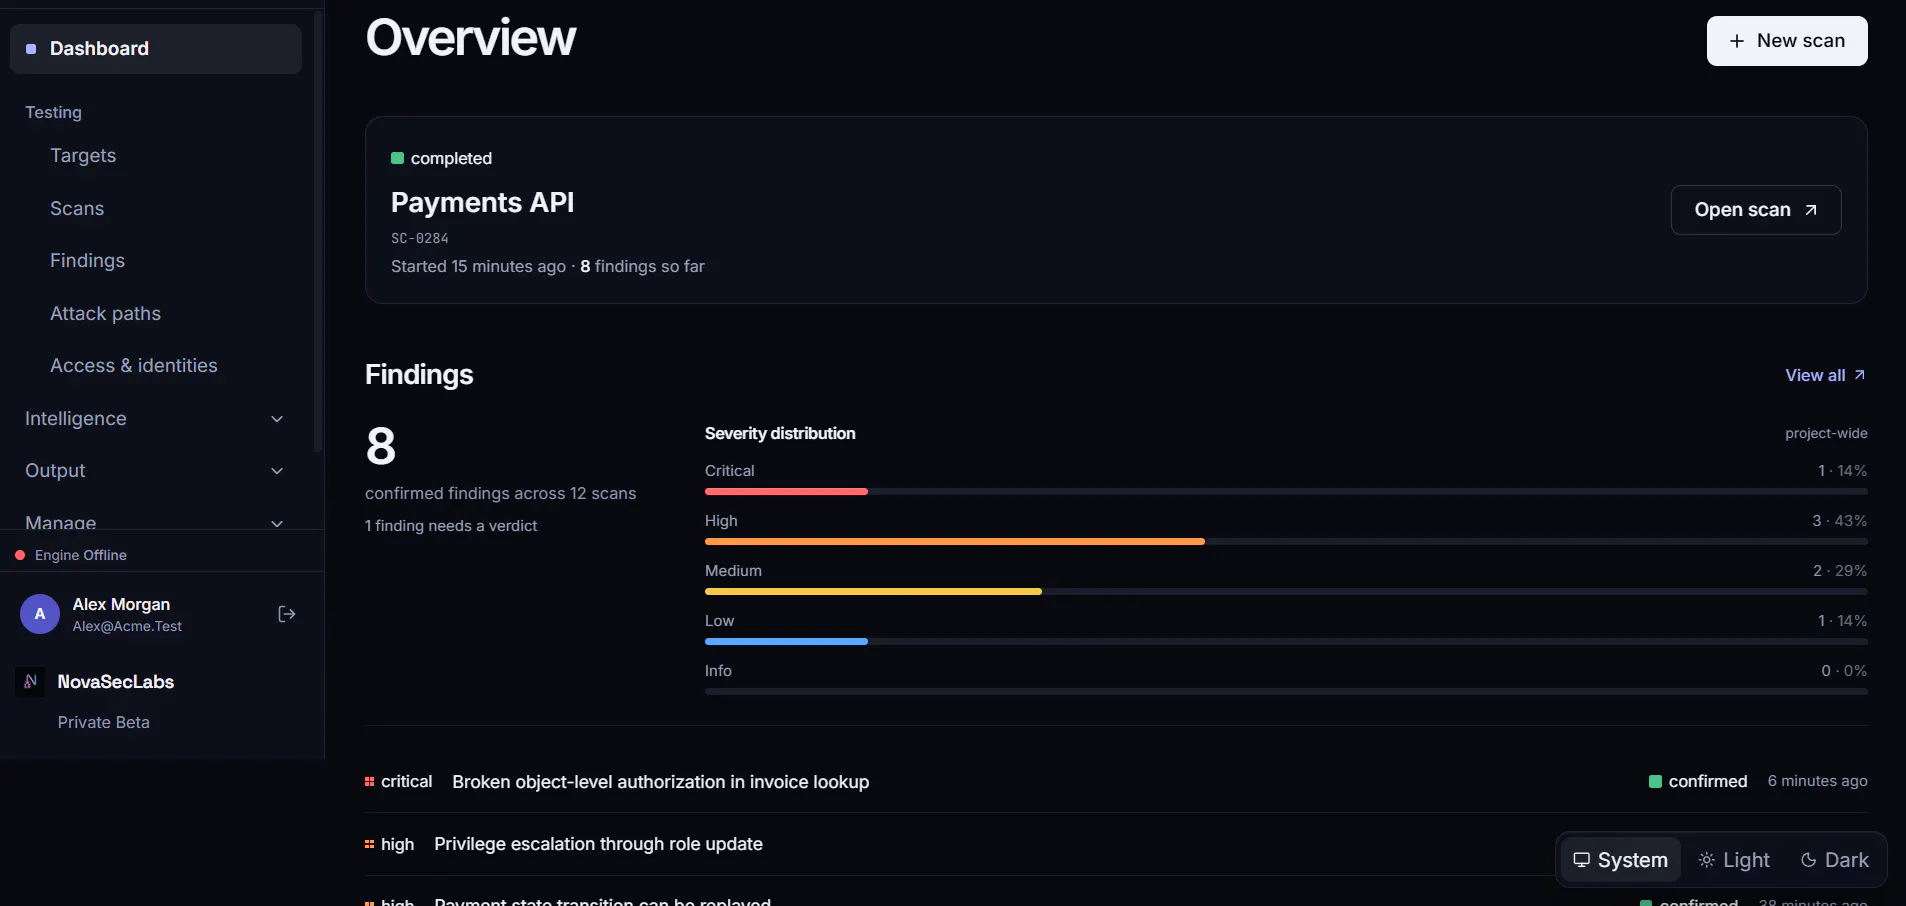
Task: Click the logout icon beside Alex Morgan
Action: [287, 614]
